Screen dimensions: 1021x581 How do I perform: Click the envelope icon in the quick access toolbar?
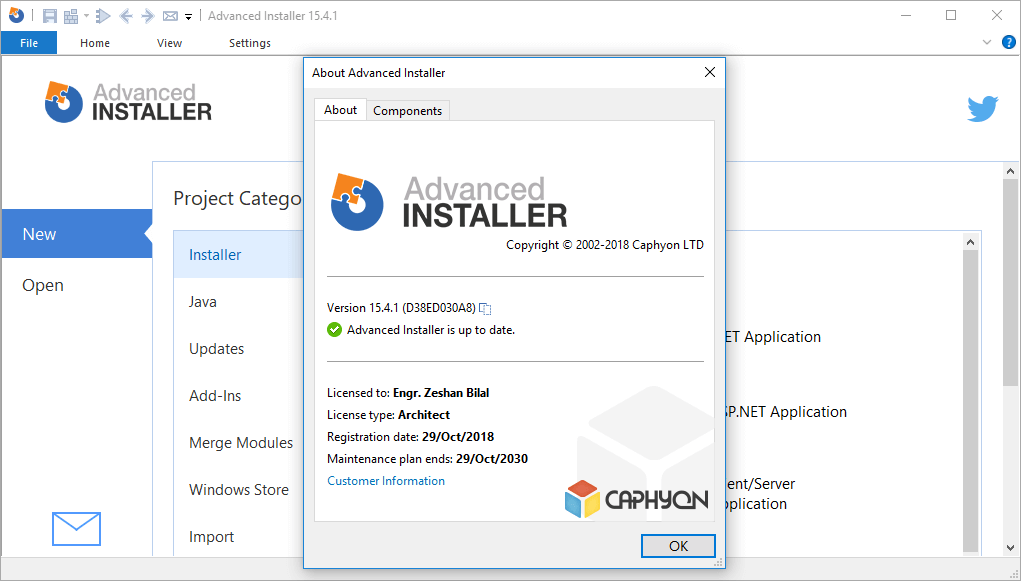click(x=170, y=16)
